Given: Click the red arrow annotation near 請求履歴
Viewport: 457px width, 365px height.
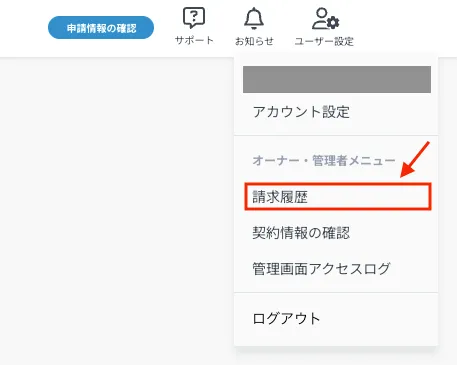Looking at the screenshot, I should (x=415, y=159).
